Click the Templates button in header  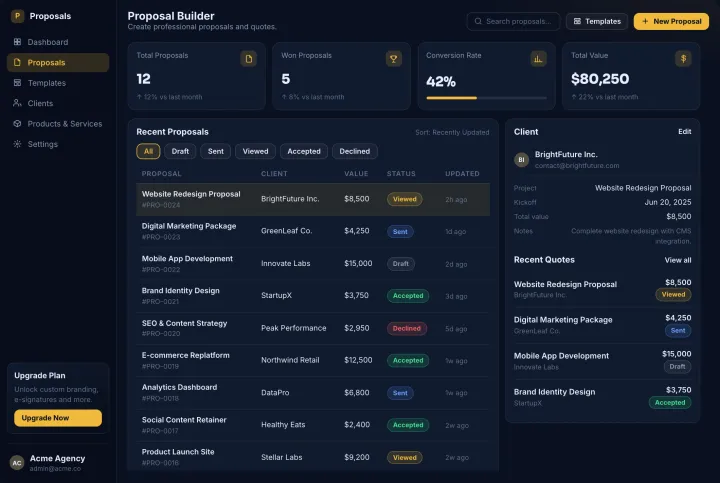(x=597, y=21)
